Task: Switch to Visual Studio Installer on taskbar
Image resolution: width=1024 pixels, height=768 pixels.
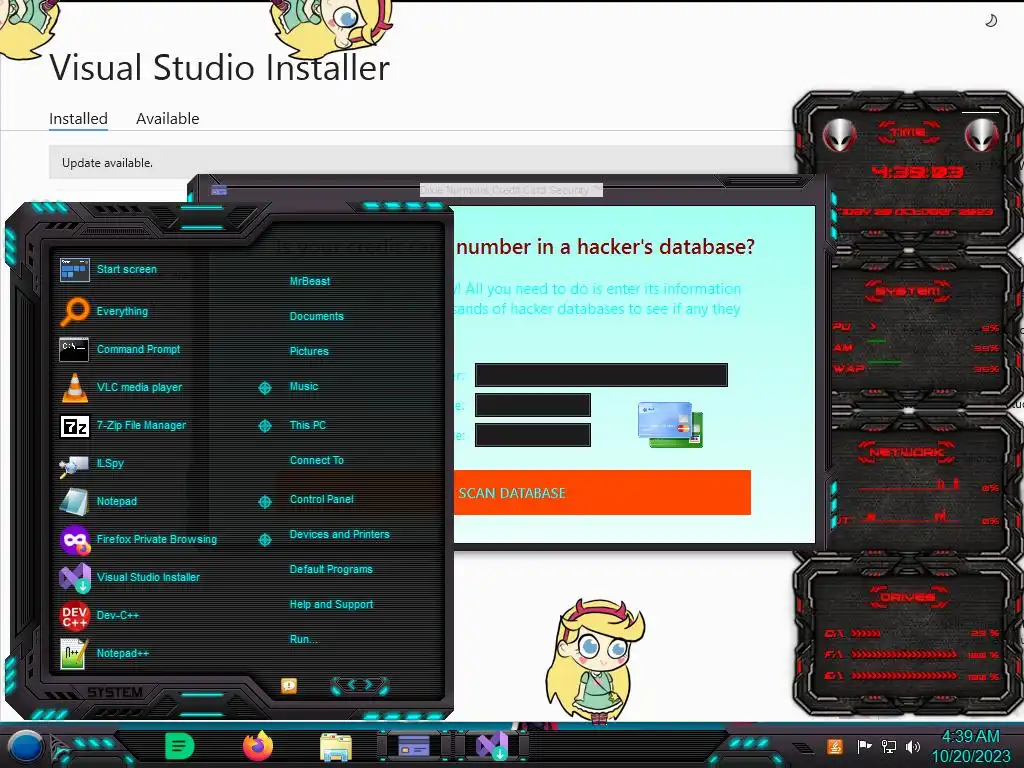Action: (x=492, y=746)
